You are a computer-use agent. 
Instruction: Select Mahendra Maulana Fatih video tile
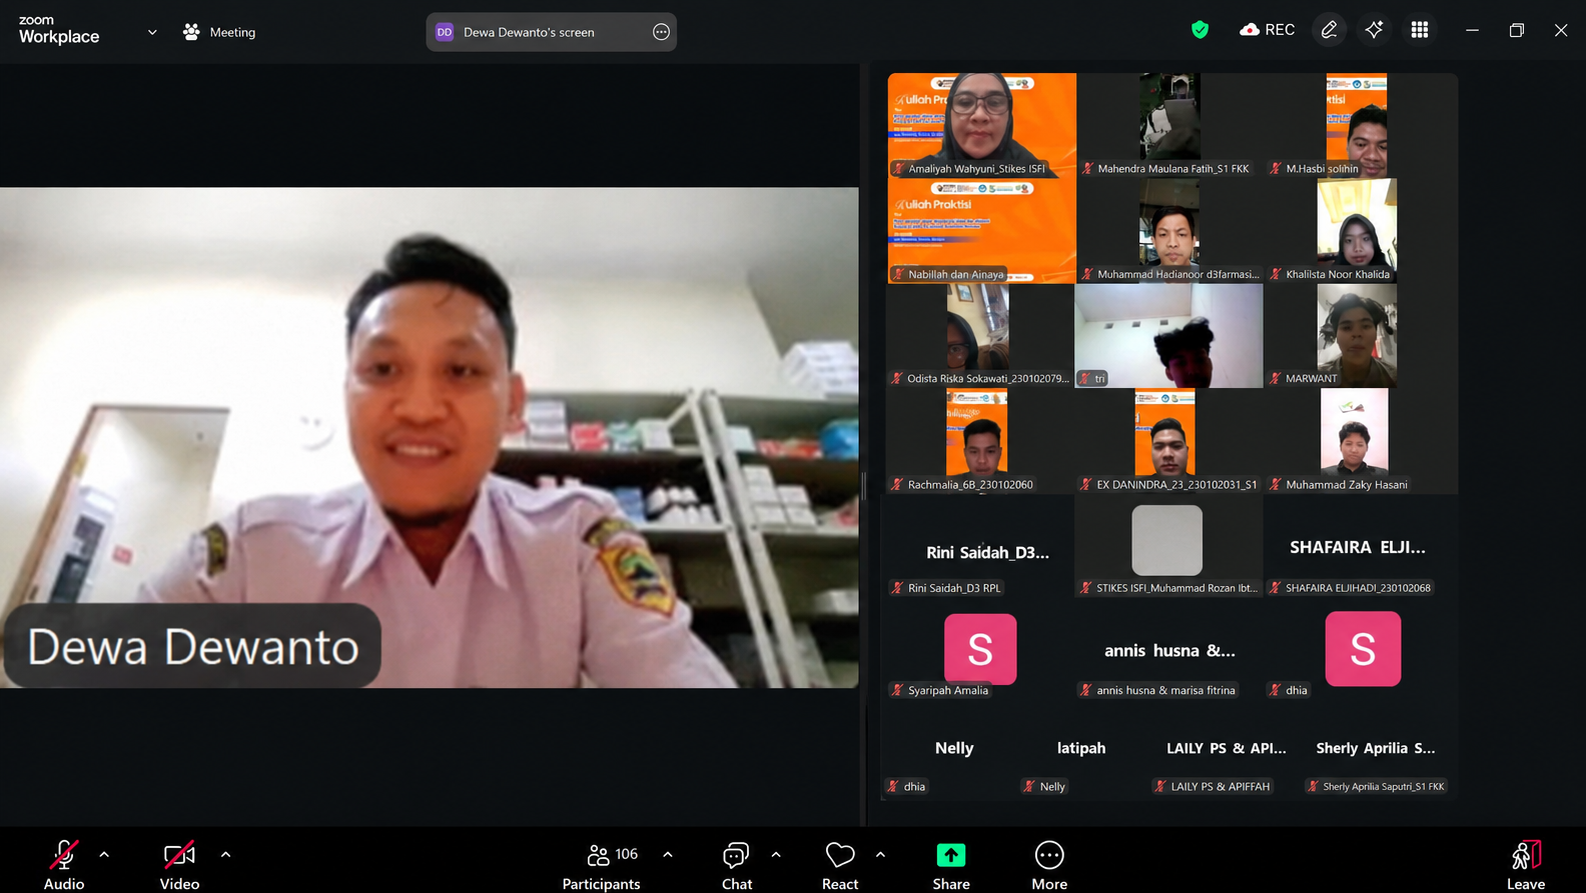pos(1169,125)
